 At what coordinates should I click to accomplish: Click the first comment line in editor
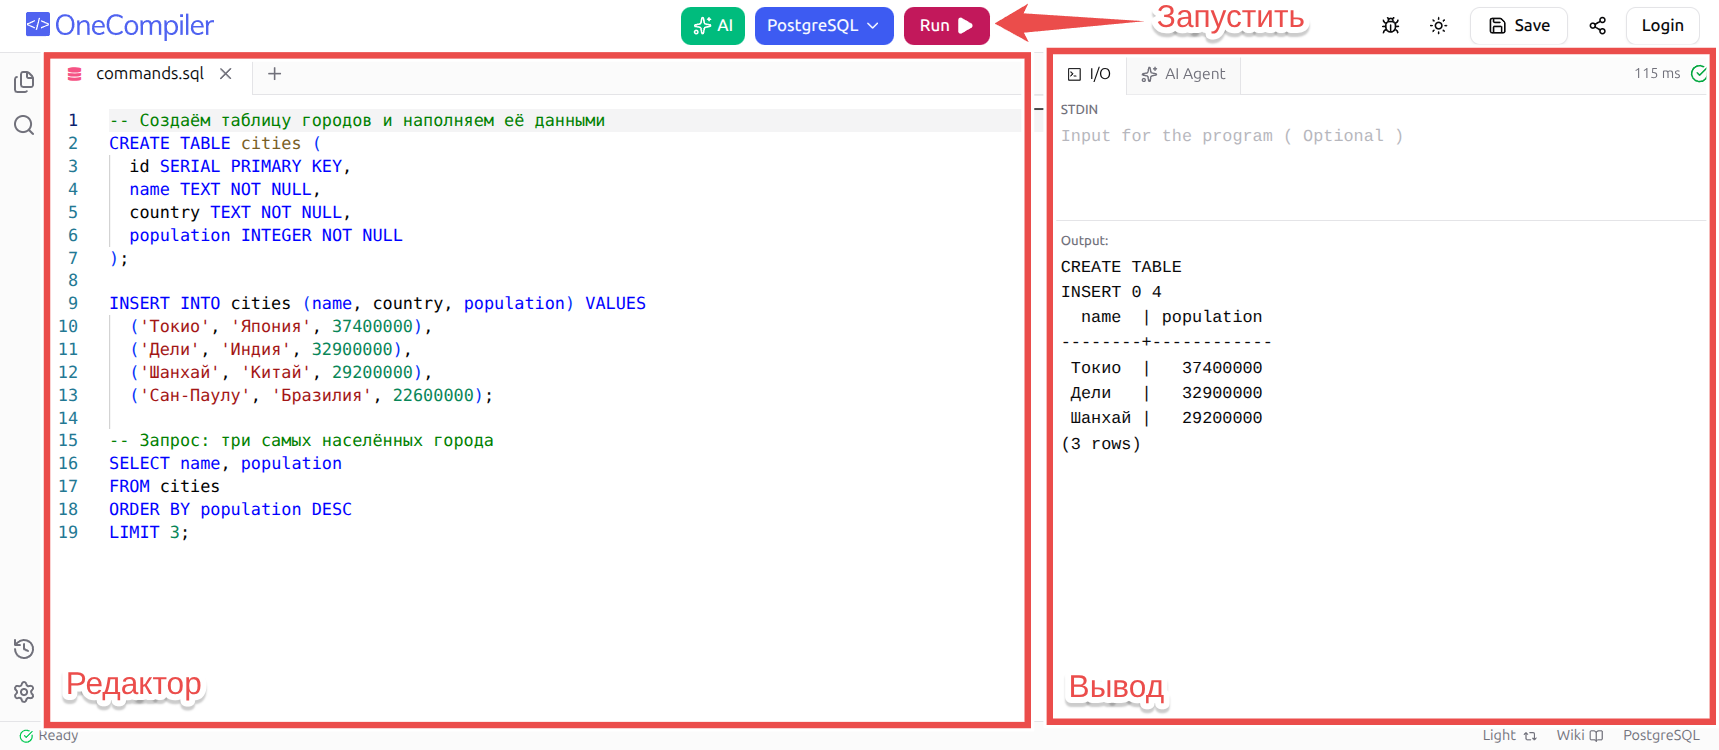coord(357,120)
